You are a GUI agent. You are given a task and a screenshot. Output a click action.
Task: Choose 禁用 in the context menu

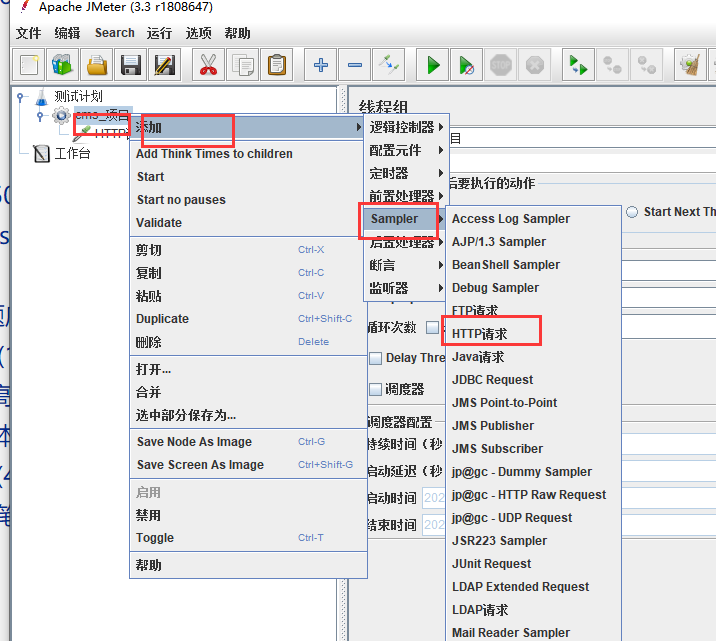tap(248, 515)
